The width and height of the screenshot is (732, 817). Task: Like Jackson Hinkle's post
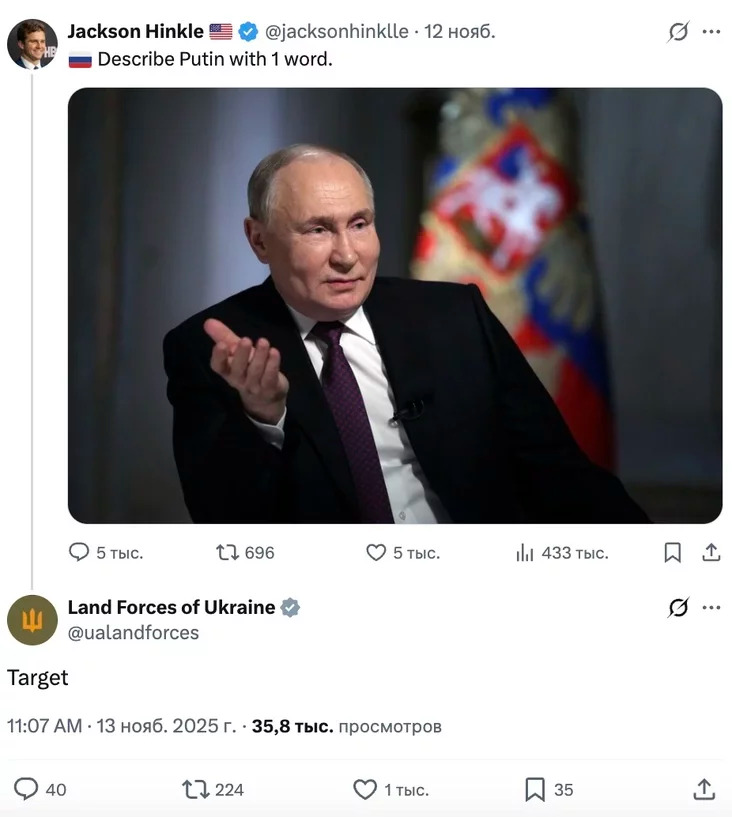[376, 552]
